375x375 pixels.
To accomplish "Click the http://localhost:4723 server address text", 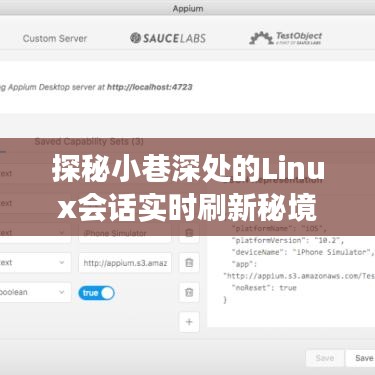I will click(x=150, y=87).
